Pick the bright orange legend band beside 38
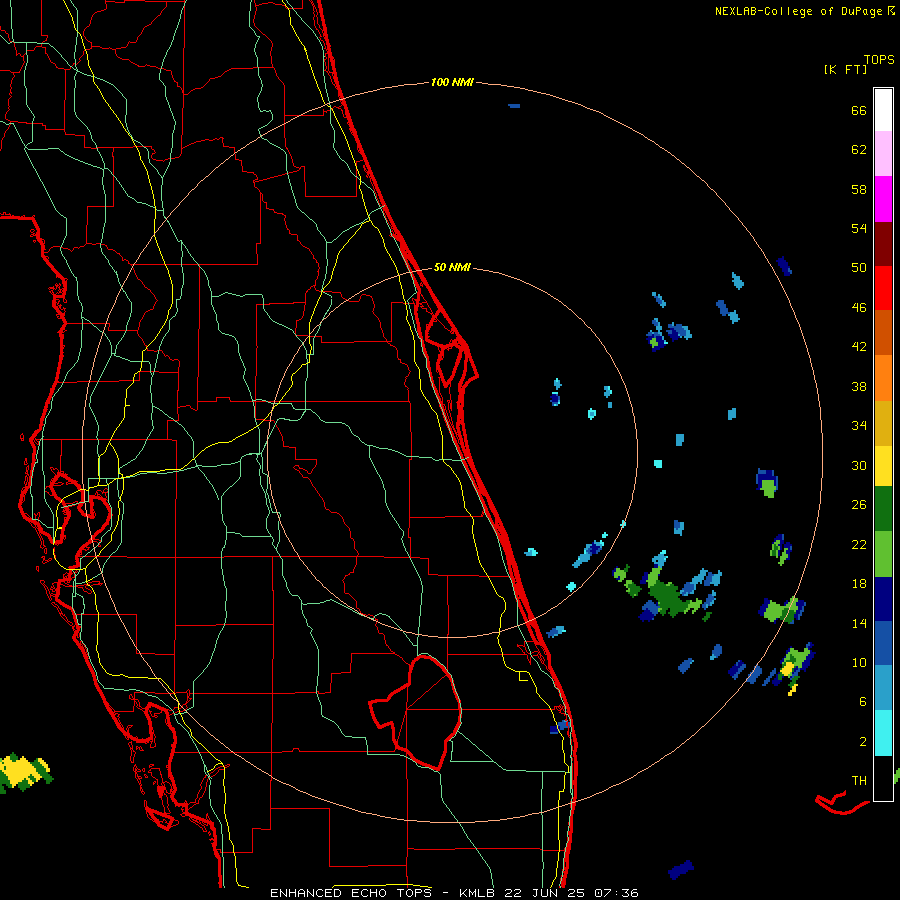 (x=883, y=378)
